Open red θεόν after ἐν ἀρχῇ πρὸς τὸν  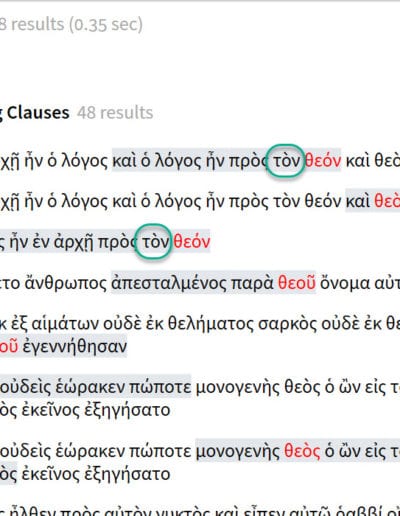(192, 242)
